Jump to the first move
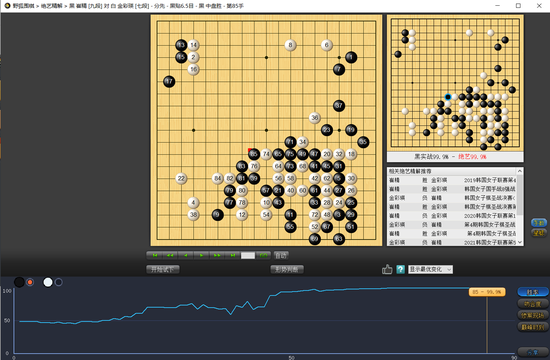550x360 pixels. (x=154, y=255)
